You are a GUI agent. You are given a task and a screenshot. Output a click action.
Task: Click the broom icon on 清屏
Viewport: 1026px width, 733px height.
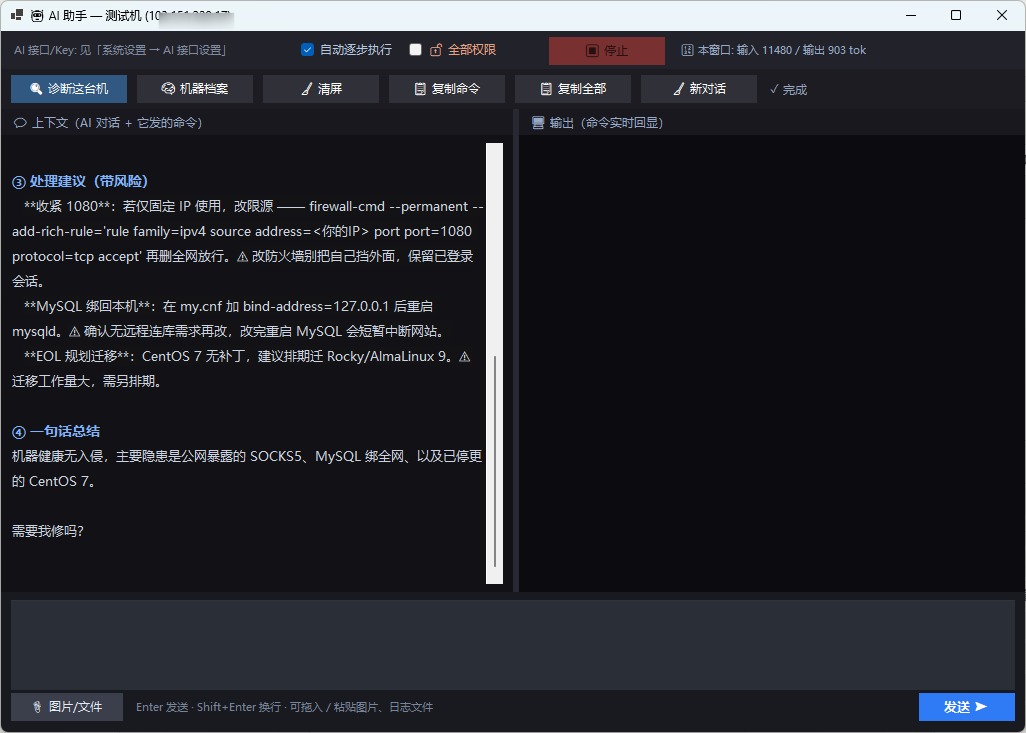point(307,89)
